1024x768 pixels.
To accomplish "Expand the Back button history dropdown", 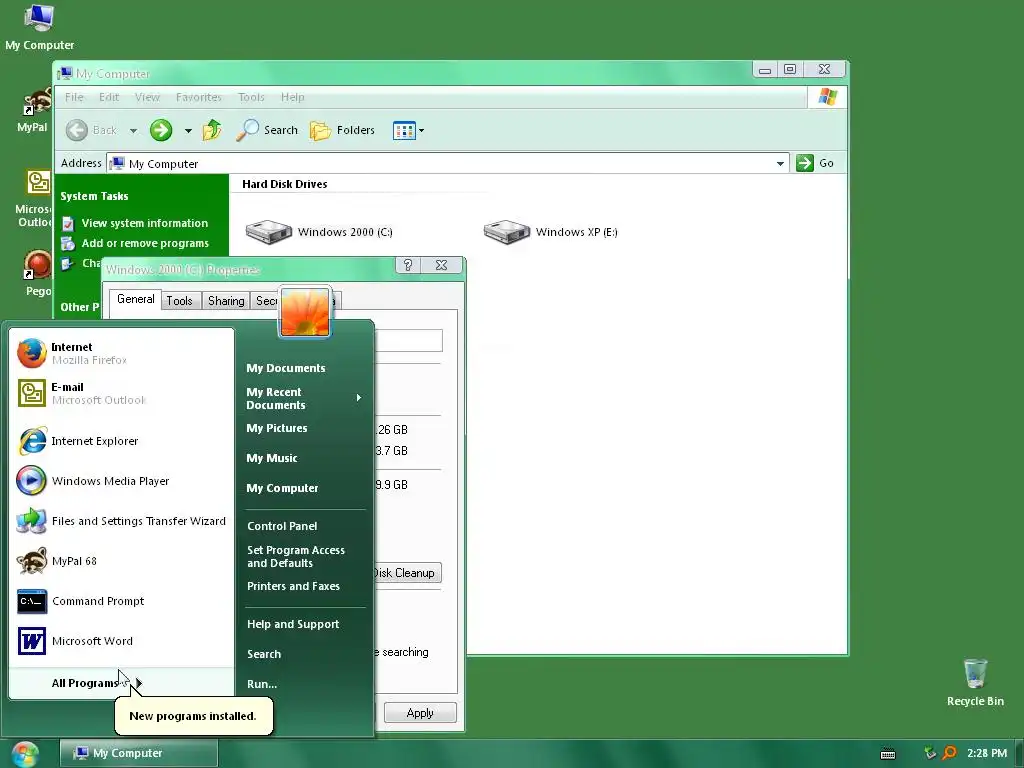I will [133, 131].
